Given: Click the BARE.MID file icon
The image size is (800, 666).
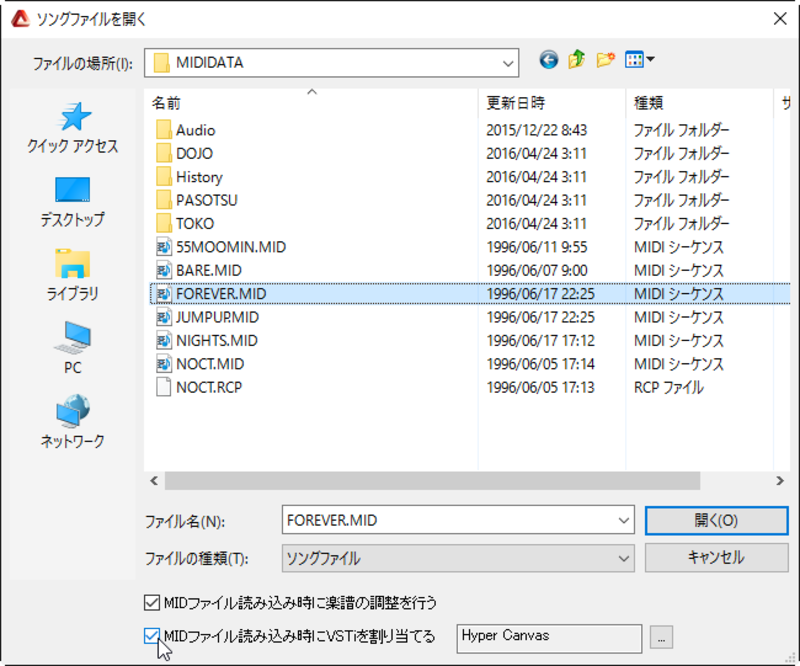Looking at the screenshot, I should [x=163, y=270].
